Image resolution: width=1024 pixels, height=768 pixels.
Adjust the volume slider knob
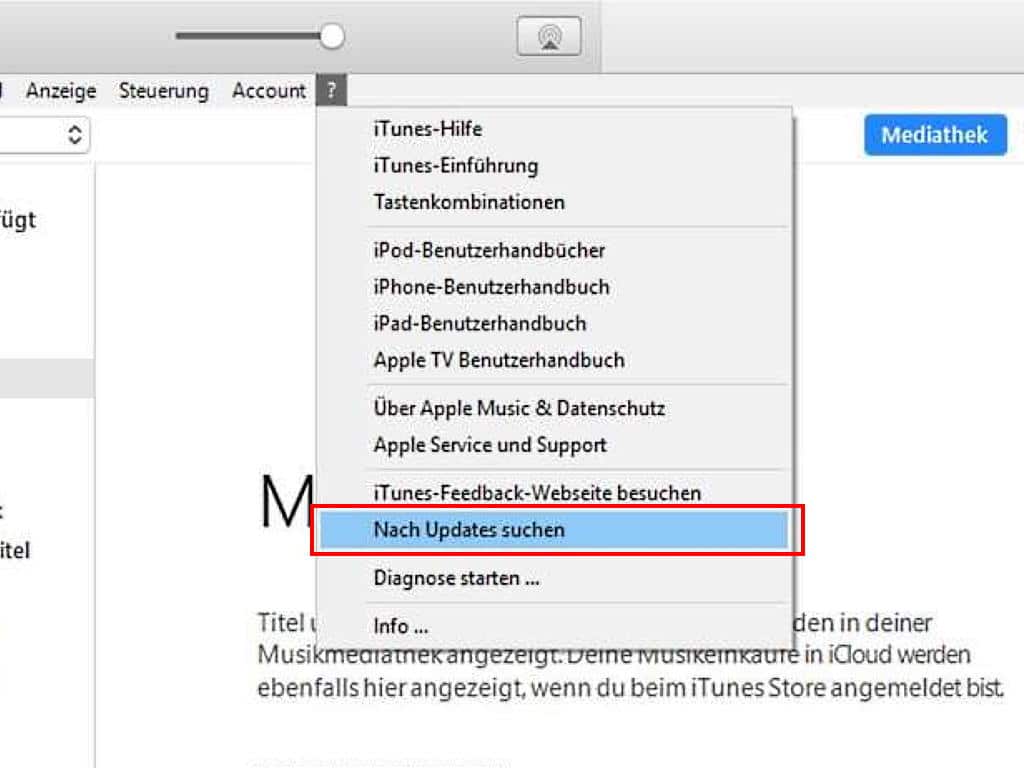click(332, 36)
